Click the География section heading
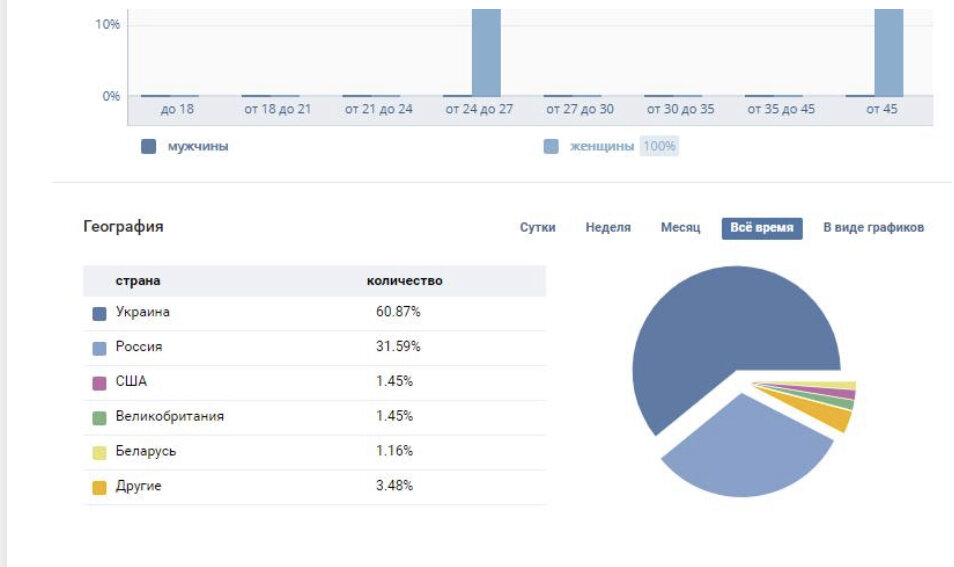 124,226
